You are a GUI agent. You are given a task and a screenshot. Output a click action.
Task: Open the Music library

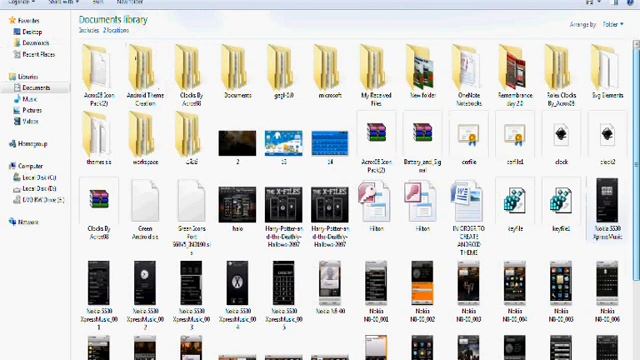[29, 99]
